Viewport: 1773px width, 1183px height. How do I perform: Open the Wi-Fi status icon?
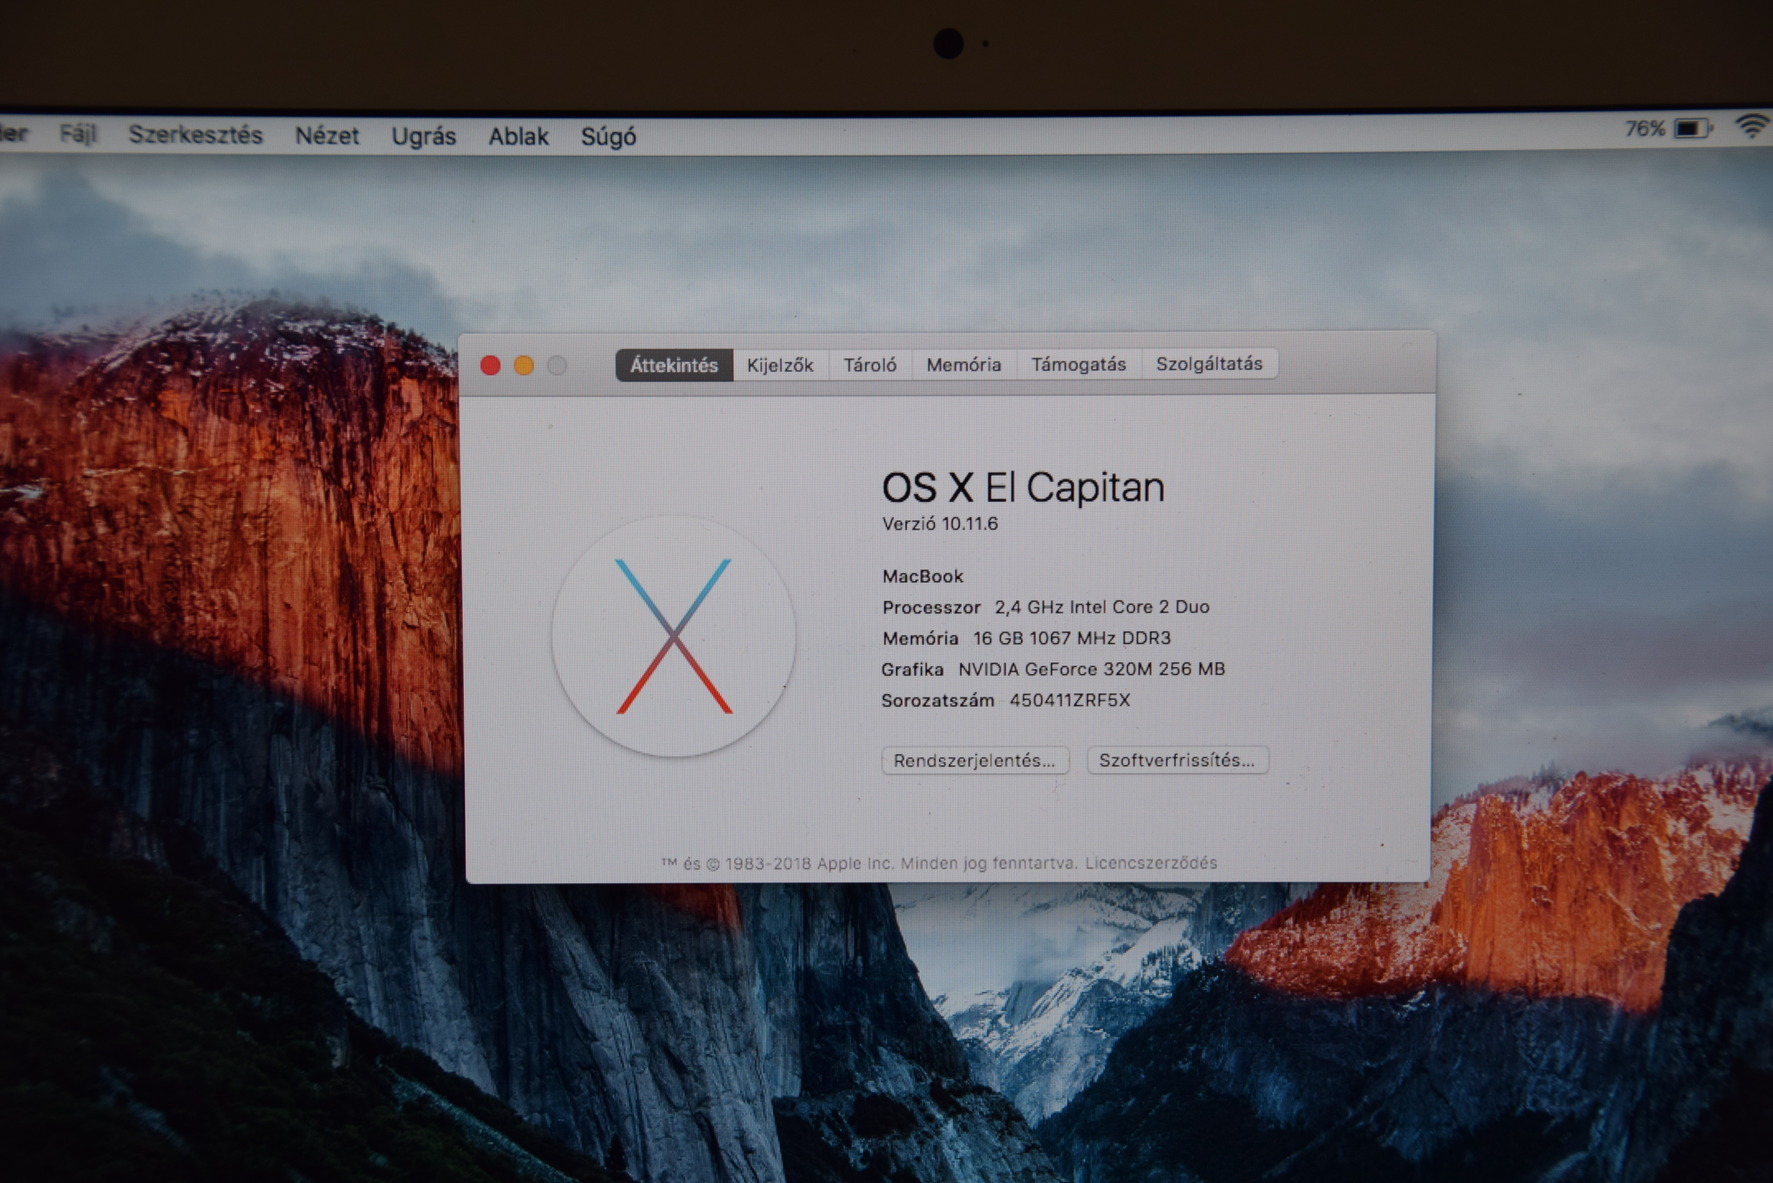pos(1752,126)
